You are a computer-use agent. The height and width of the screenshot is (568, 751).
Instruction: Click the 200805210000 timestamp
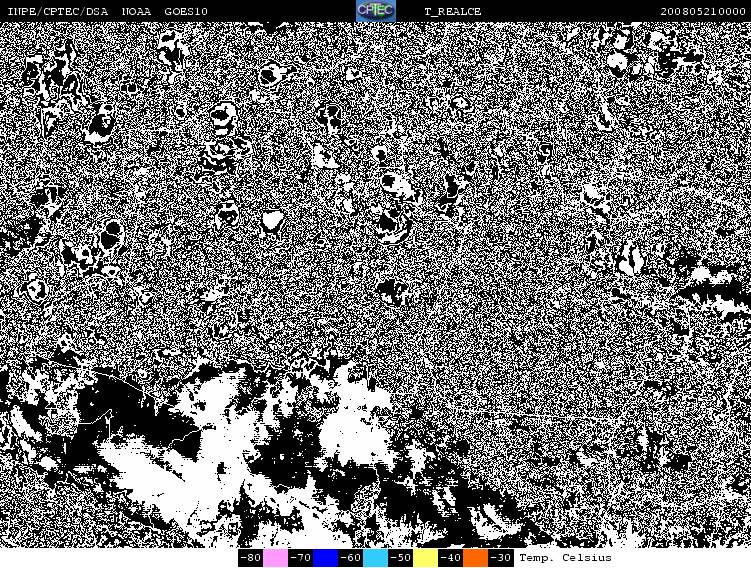click(703, 11)
